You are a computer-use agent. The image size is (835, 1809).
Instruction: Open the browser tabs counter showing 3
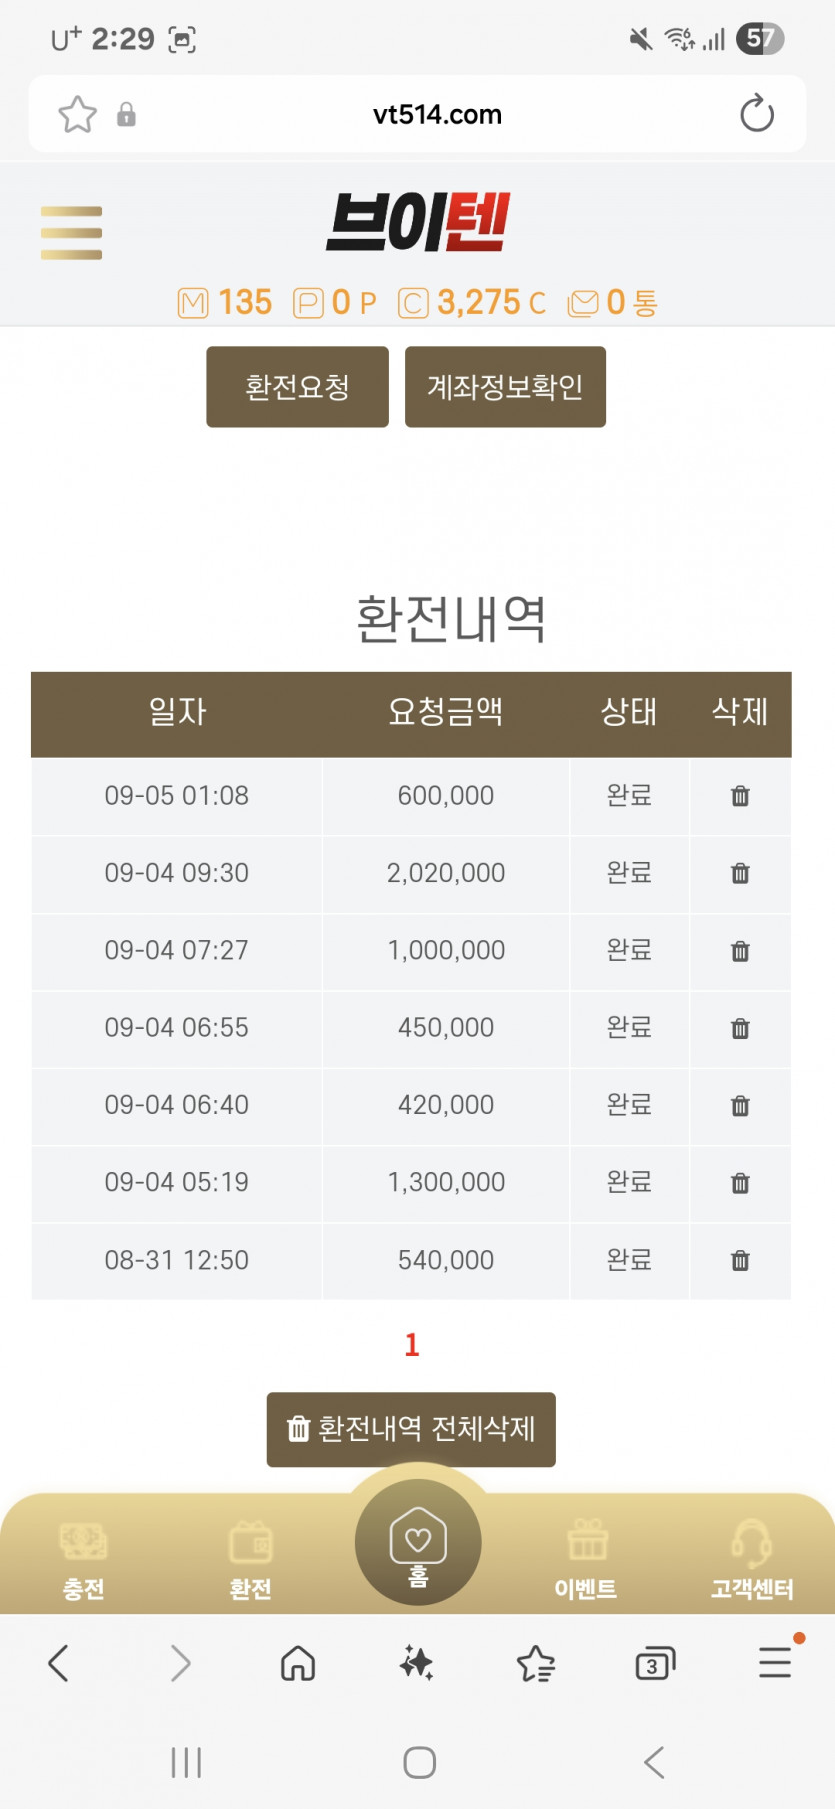click(x=655, y=1664)
